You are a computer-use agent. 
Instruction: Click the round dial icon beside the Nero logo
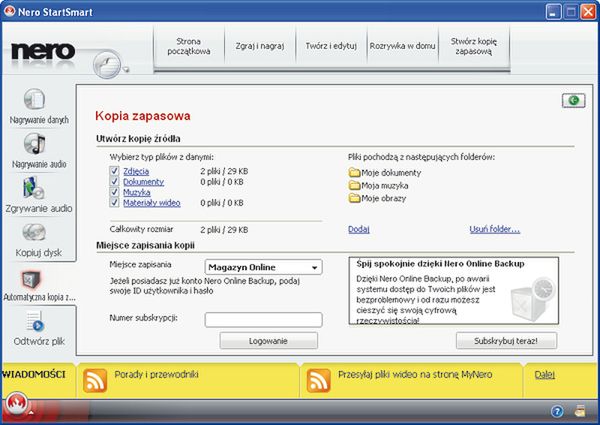[107, 64]
